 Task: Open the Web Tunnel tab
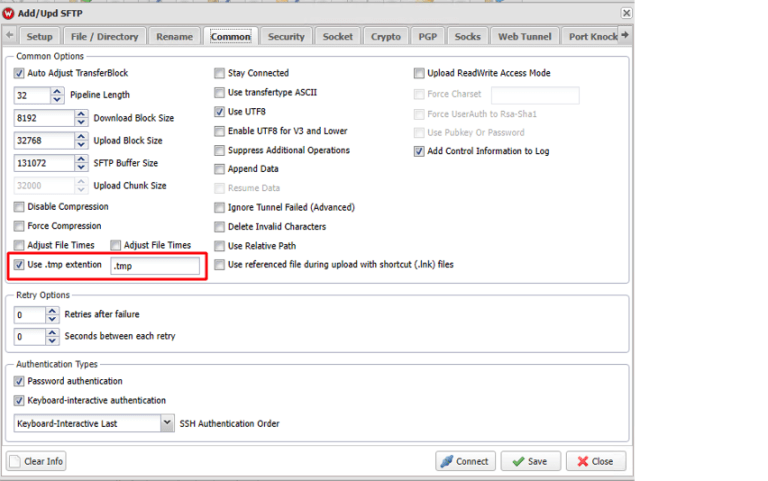pos(525,36)
